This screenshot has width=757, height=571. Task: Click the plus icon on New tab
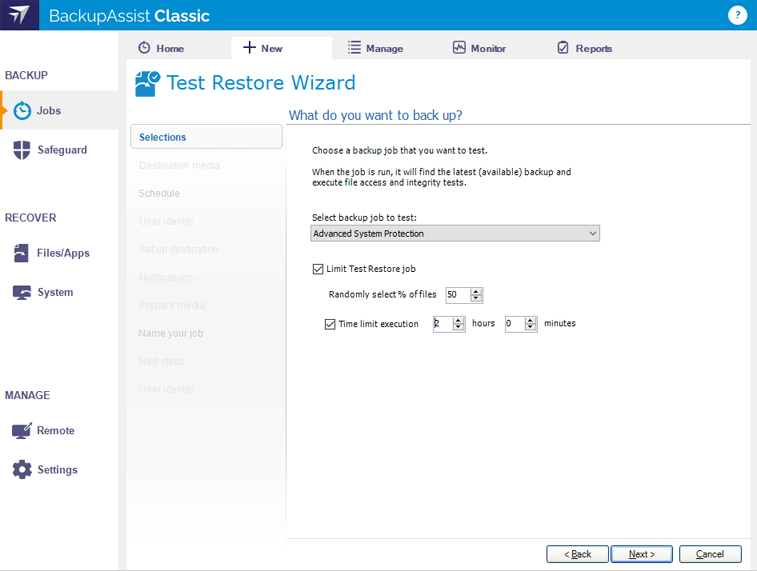[x=249, y=47]
